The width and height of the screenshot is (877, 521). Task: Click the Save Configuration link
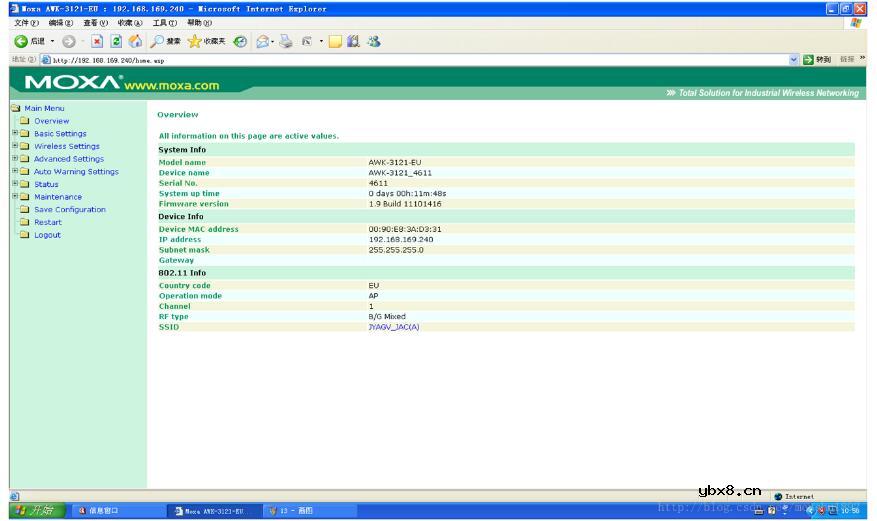[69, 210]
